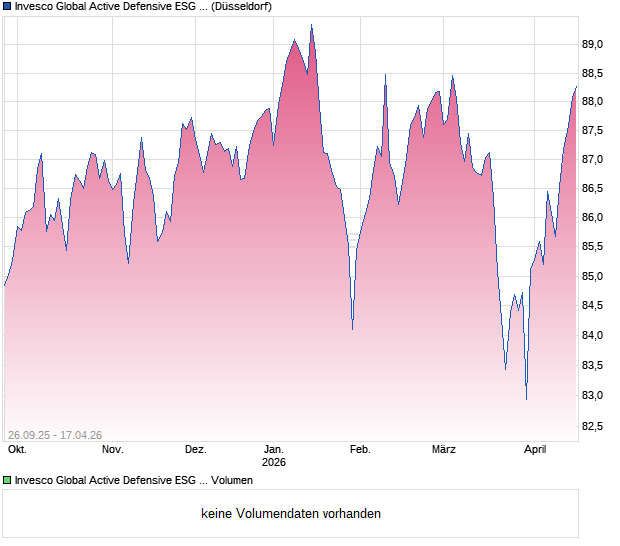Click the 'keine Volumendaten vorhanden' message
The image size is (620, 546).
[291, 513]
